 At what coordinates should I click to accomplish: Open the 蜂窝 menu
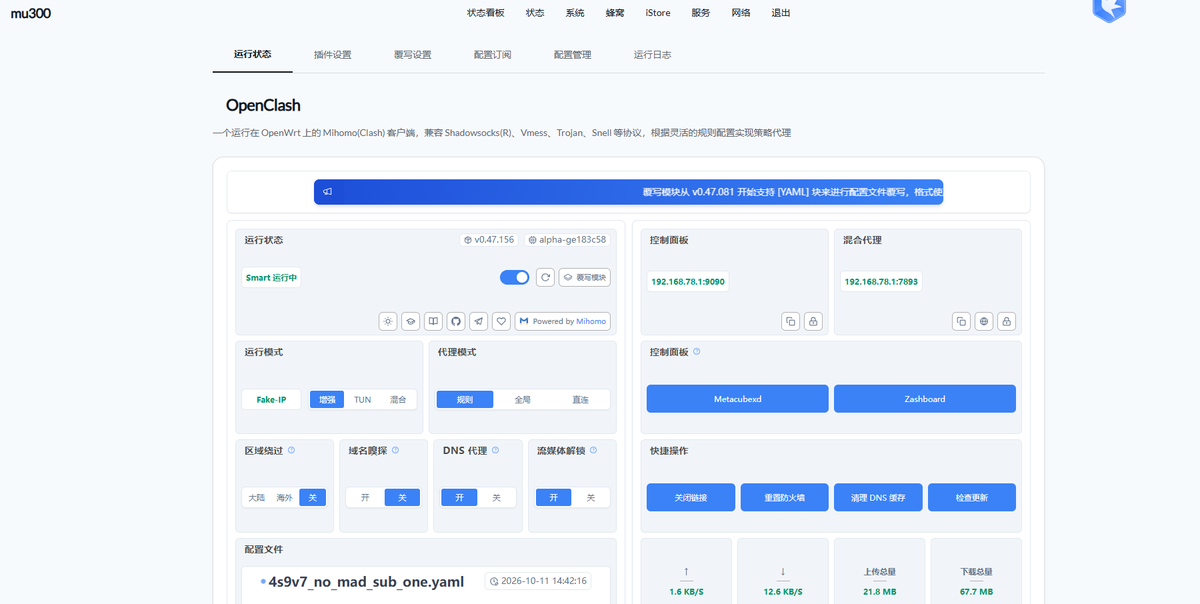point(615,13)
